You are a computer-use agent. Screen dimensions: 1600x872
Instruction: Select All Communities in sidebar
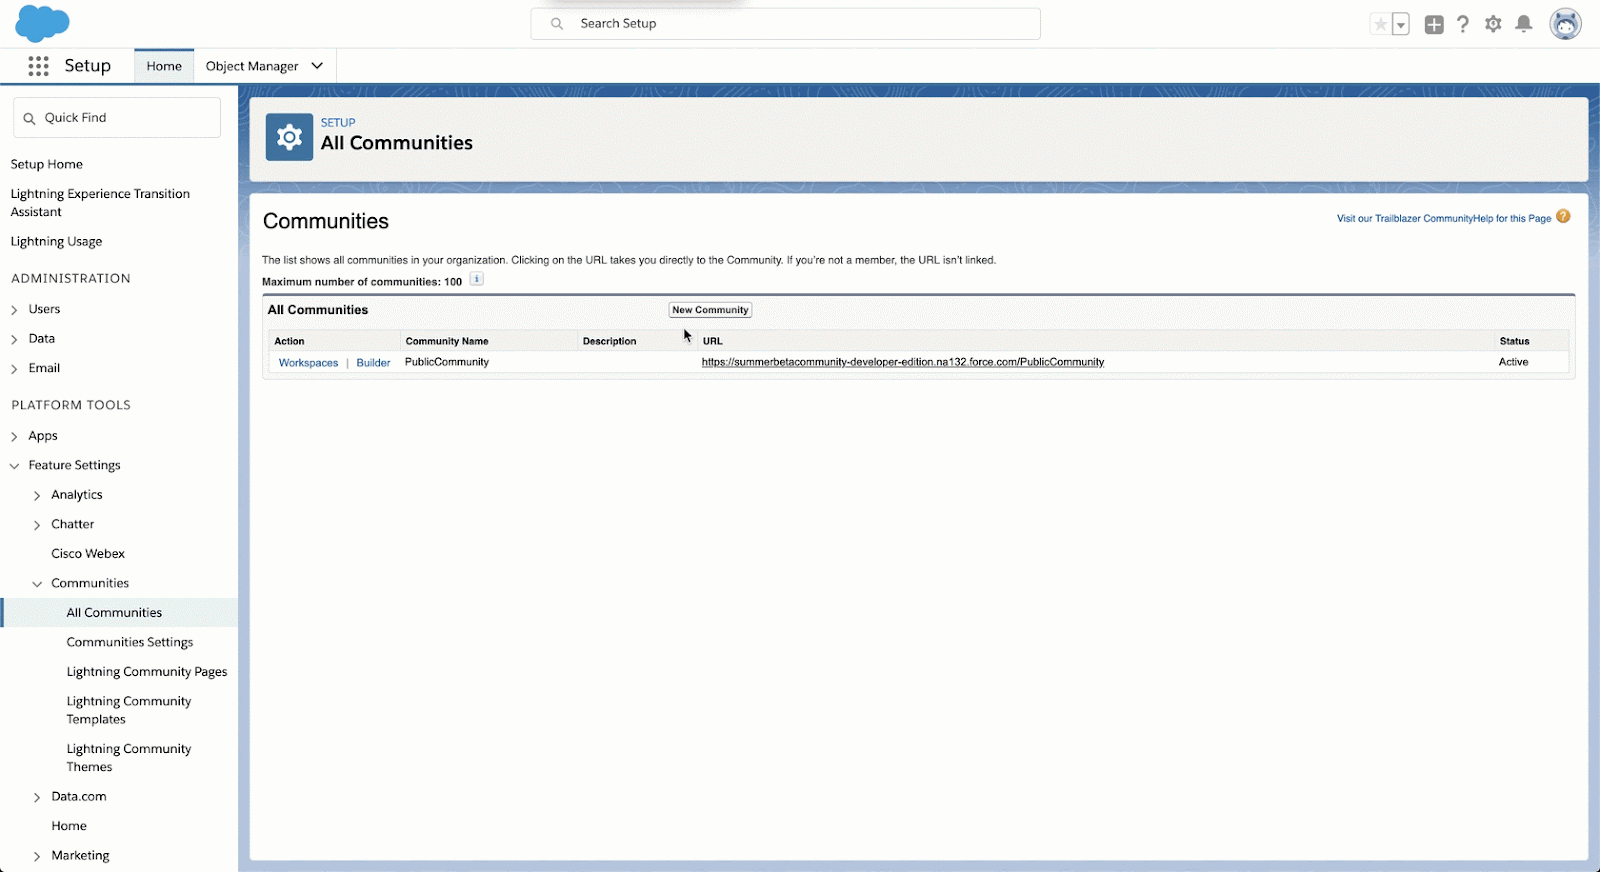[x=114, y=613]
